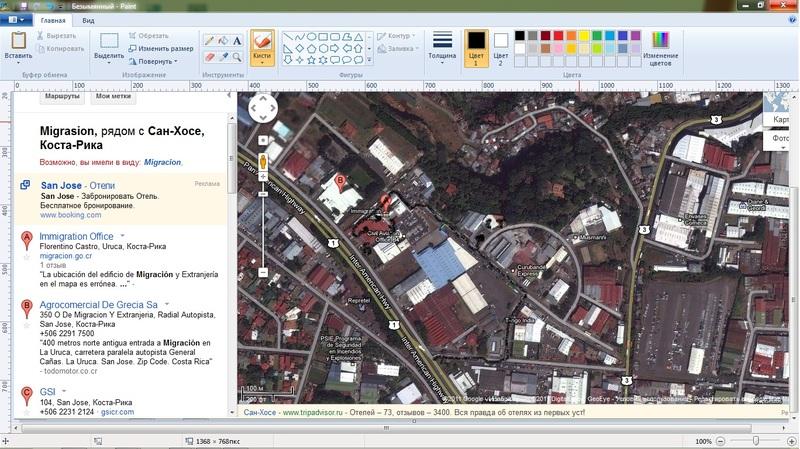
Task: Activate Цвет 1 foreground color
Action: pos(476,48)
